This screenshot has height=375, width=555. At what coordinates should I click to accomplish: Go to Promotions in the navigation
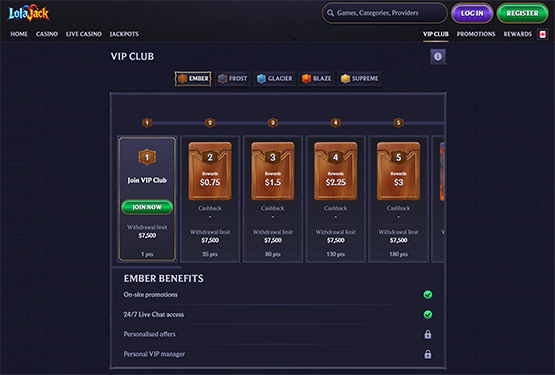point(476,34)
